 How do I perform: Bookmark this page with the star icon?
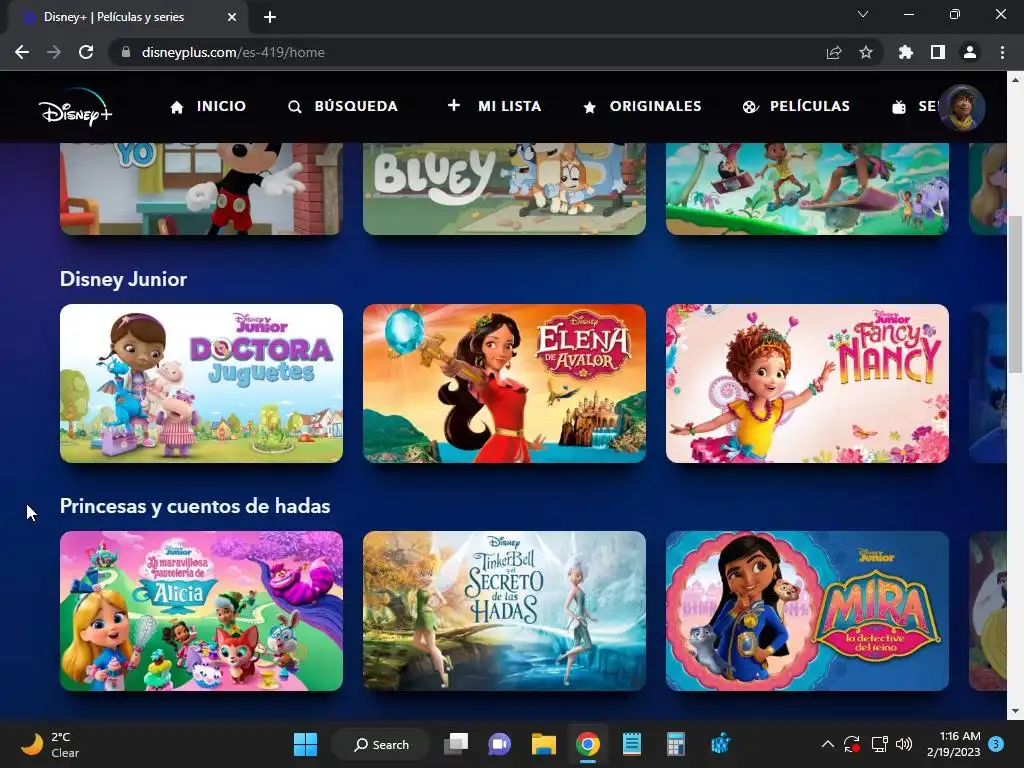pos(866,52)
